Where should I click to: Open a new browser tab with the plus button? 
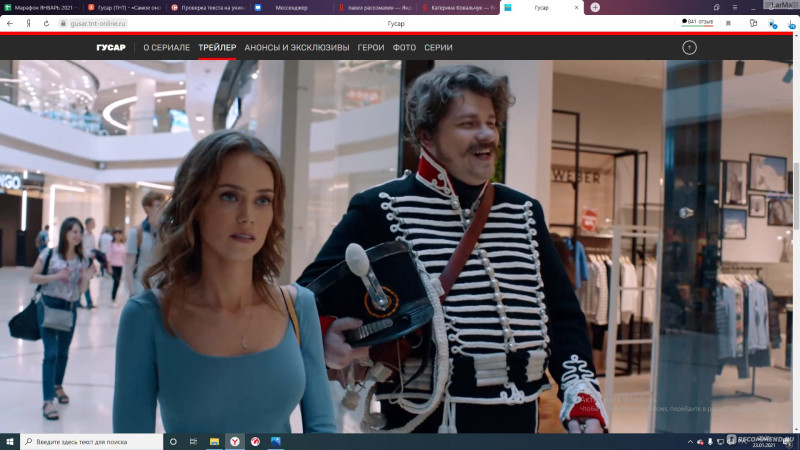coord(595,7)
